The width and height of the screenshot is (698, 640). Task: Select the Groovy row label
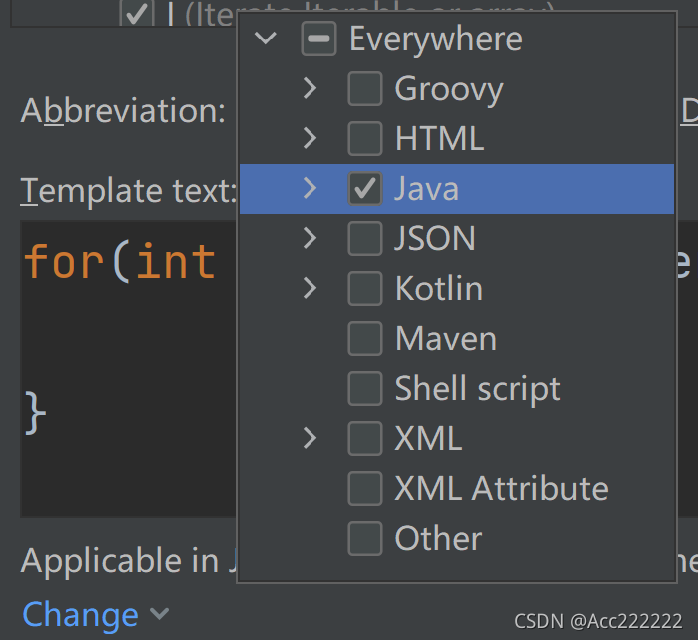449,90
